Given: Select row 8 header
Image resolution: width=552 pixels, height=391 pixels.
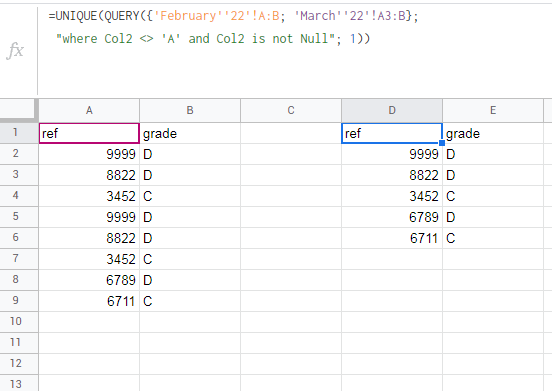Looking at the screenshot, I should (x=19, y=280).
